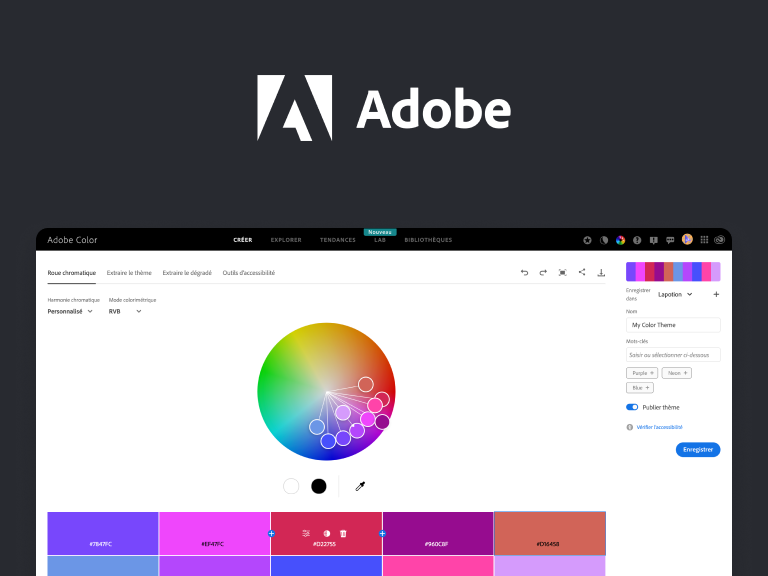The width and height of the screenshot is (768, 576).
Task: Click the Adobe Color logo text
Action: [72, 240]
